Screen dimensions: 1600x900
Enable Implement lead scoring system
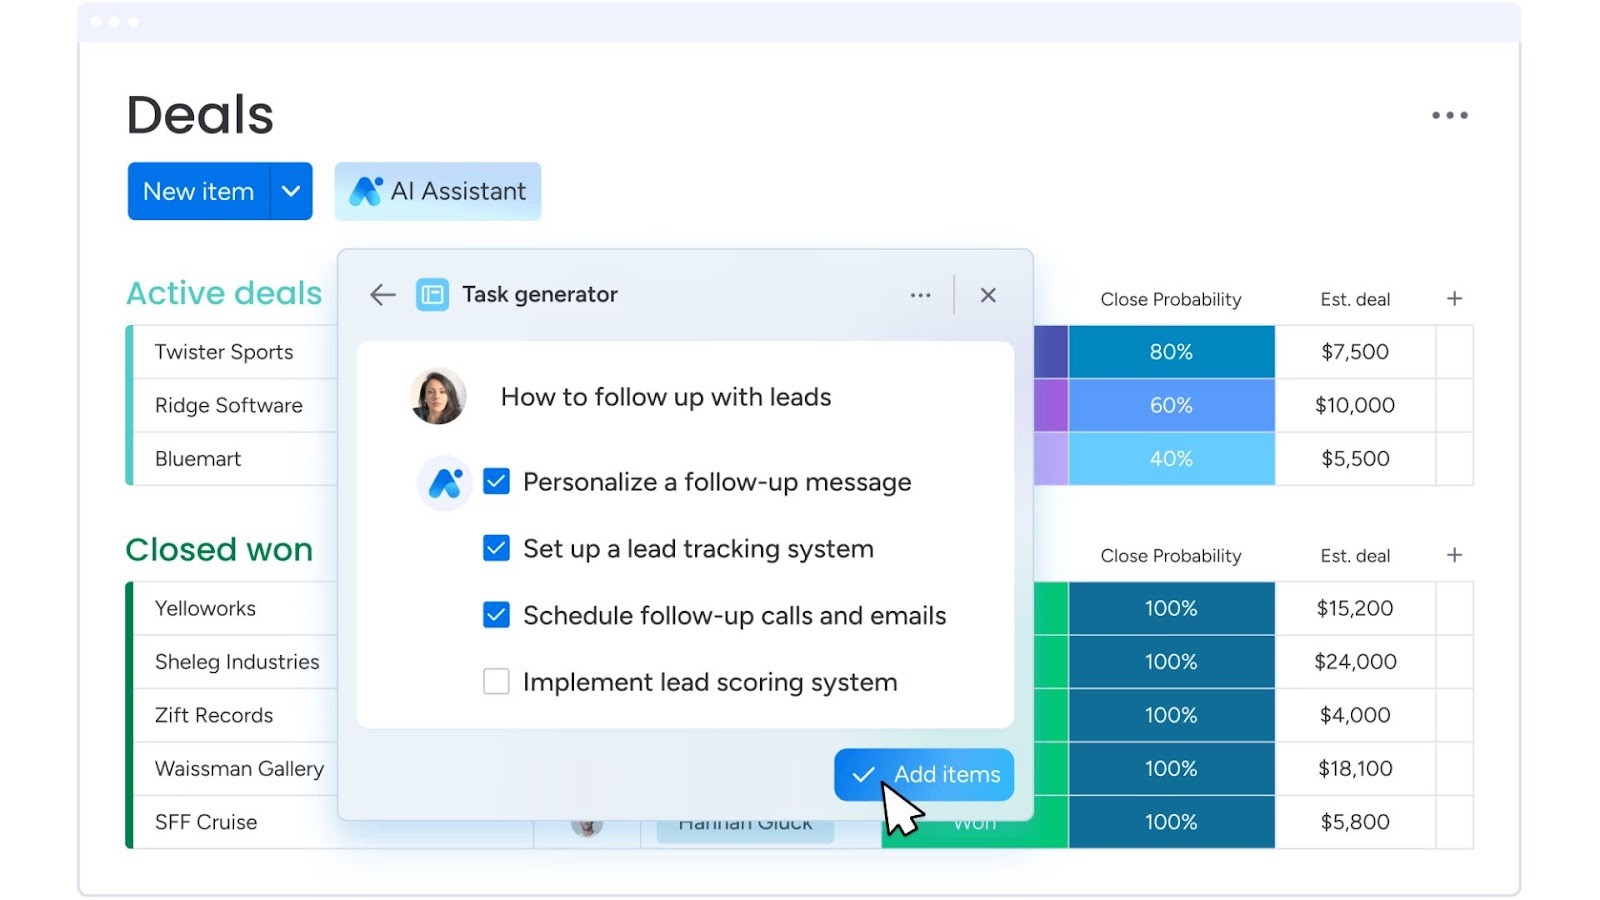click(x=496, y=681)
